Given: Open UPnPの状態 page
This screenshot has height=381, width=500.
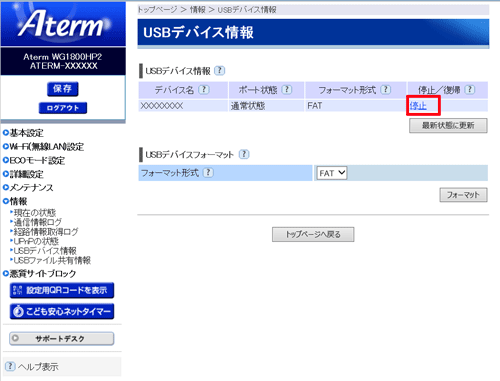Looking at the screenshot, I should [x=36, y=241].
